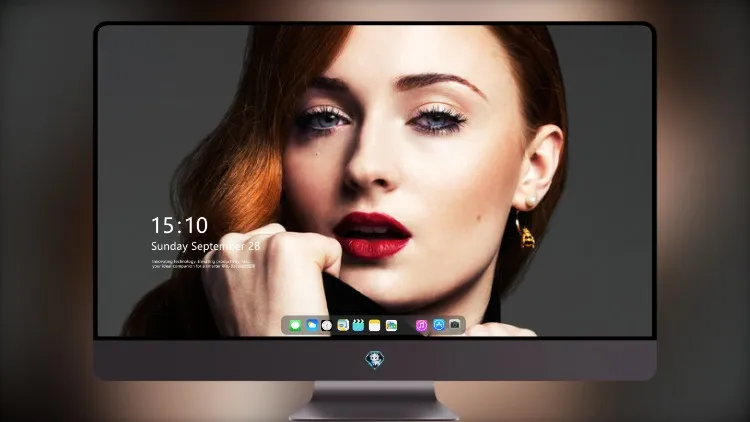Click the "Sunday September 28" date text

coord(206,246)
